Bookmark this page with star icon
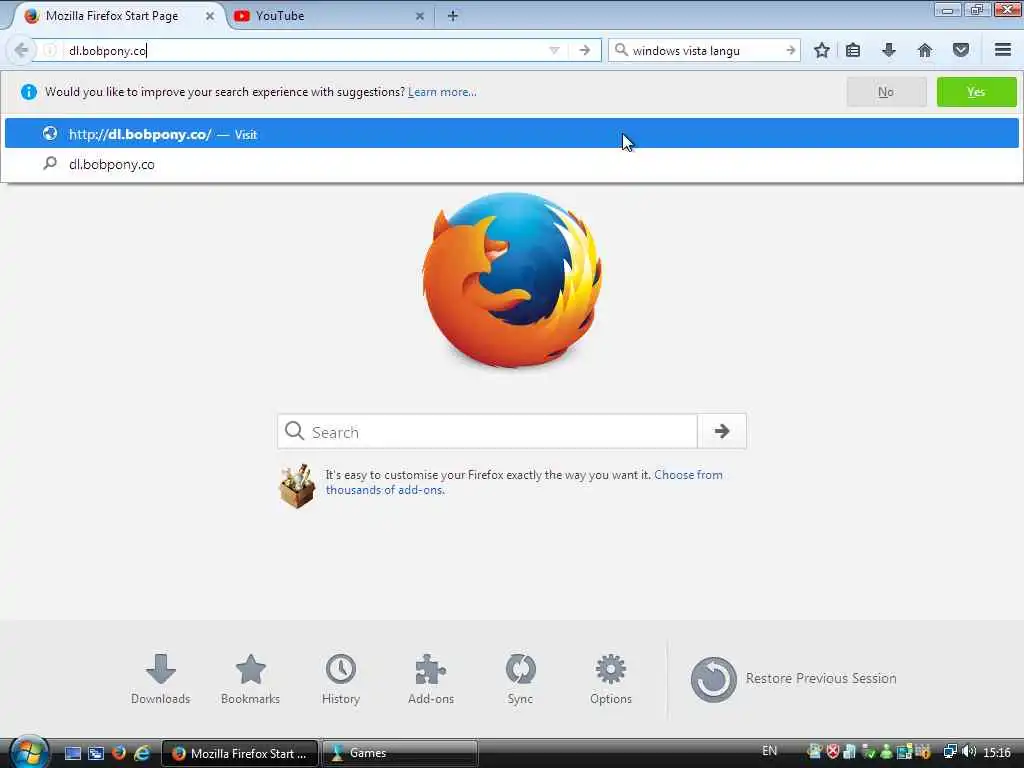 click(822, 50)
